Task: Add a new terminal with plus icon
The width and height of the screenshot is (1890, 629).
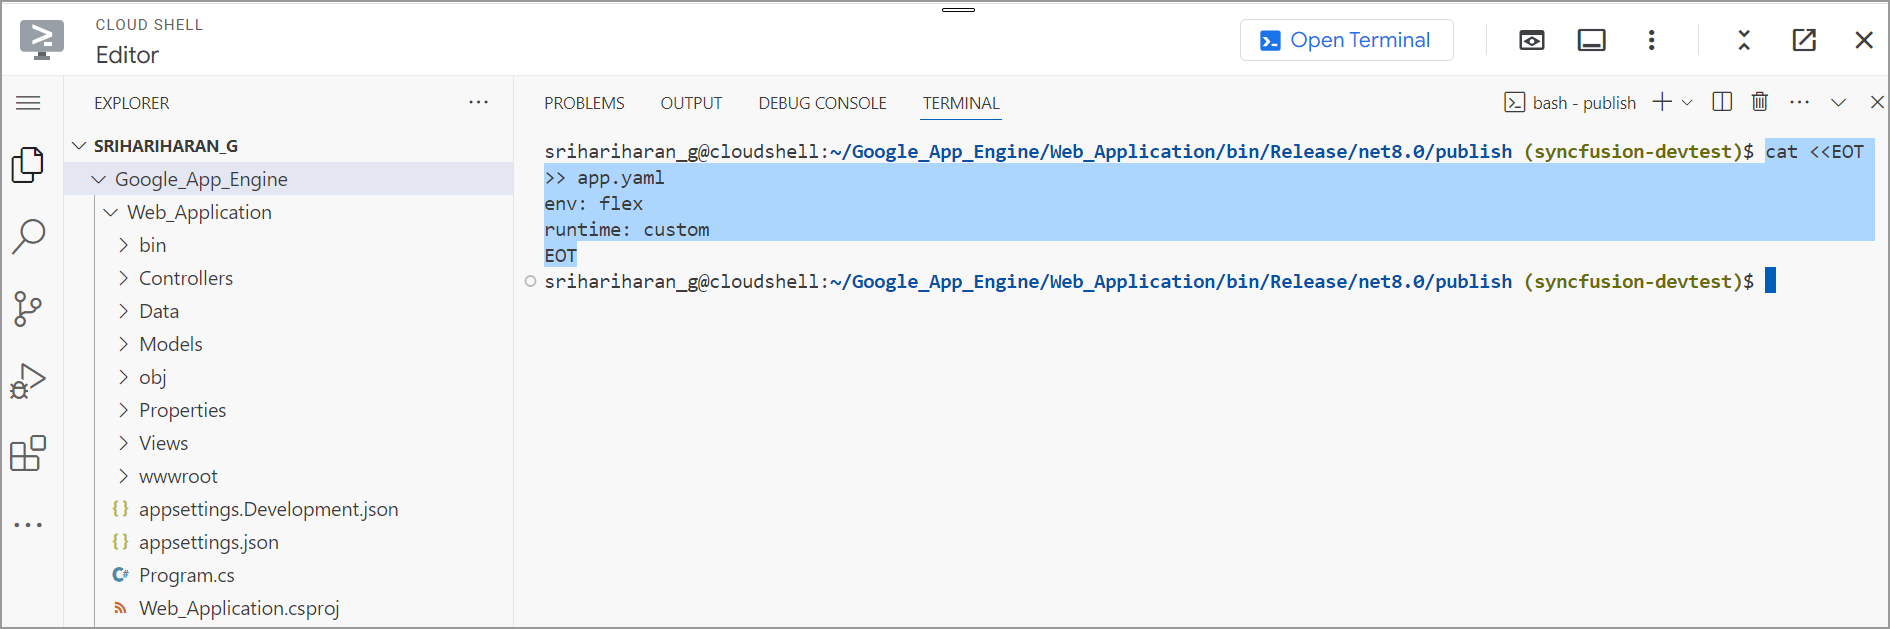Action: click(x=1662, y=102)
